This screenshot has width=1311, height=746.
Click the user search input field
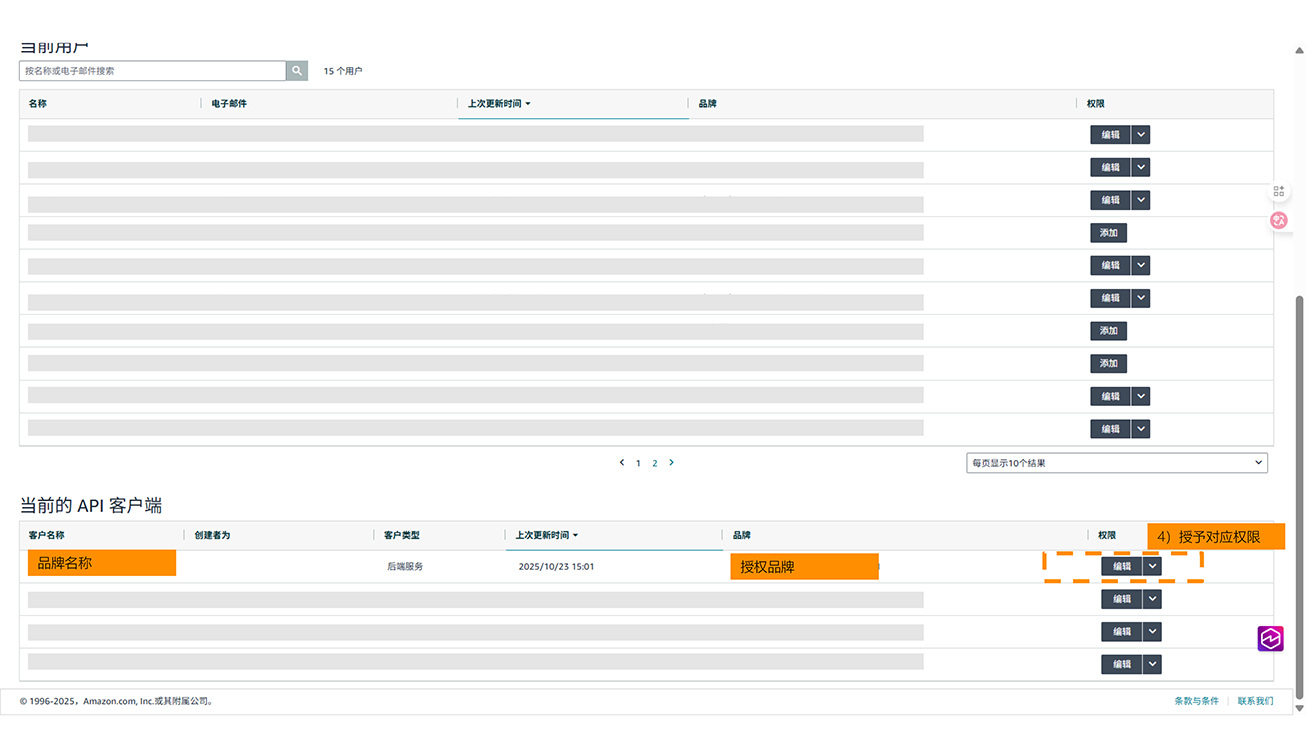point(152,71)
